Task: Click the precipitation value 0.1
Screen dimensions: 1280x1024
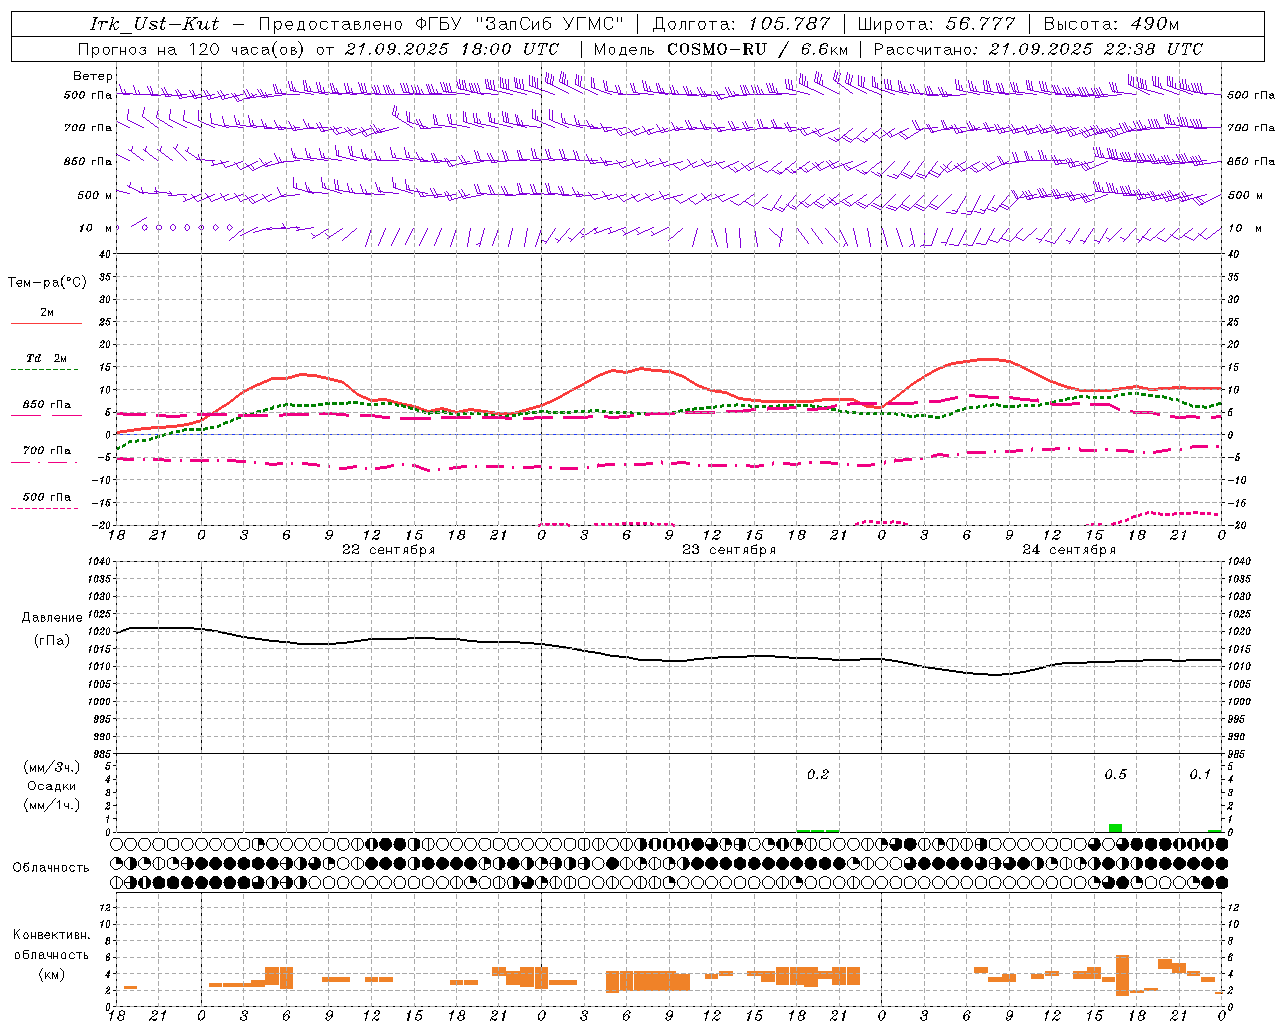Action: tap(1200, 775)
